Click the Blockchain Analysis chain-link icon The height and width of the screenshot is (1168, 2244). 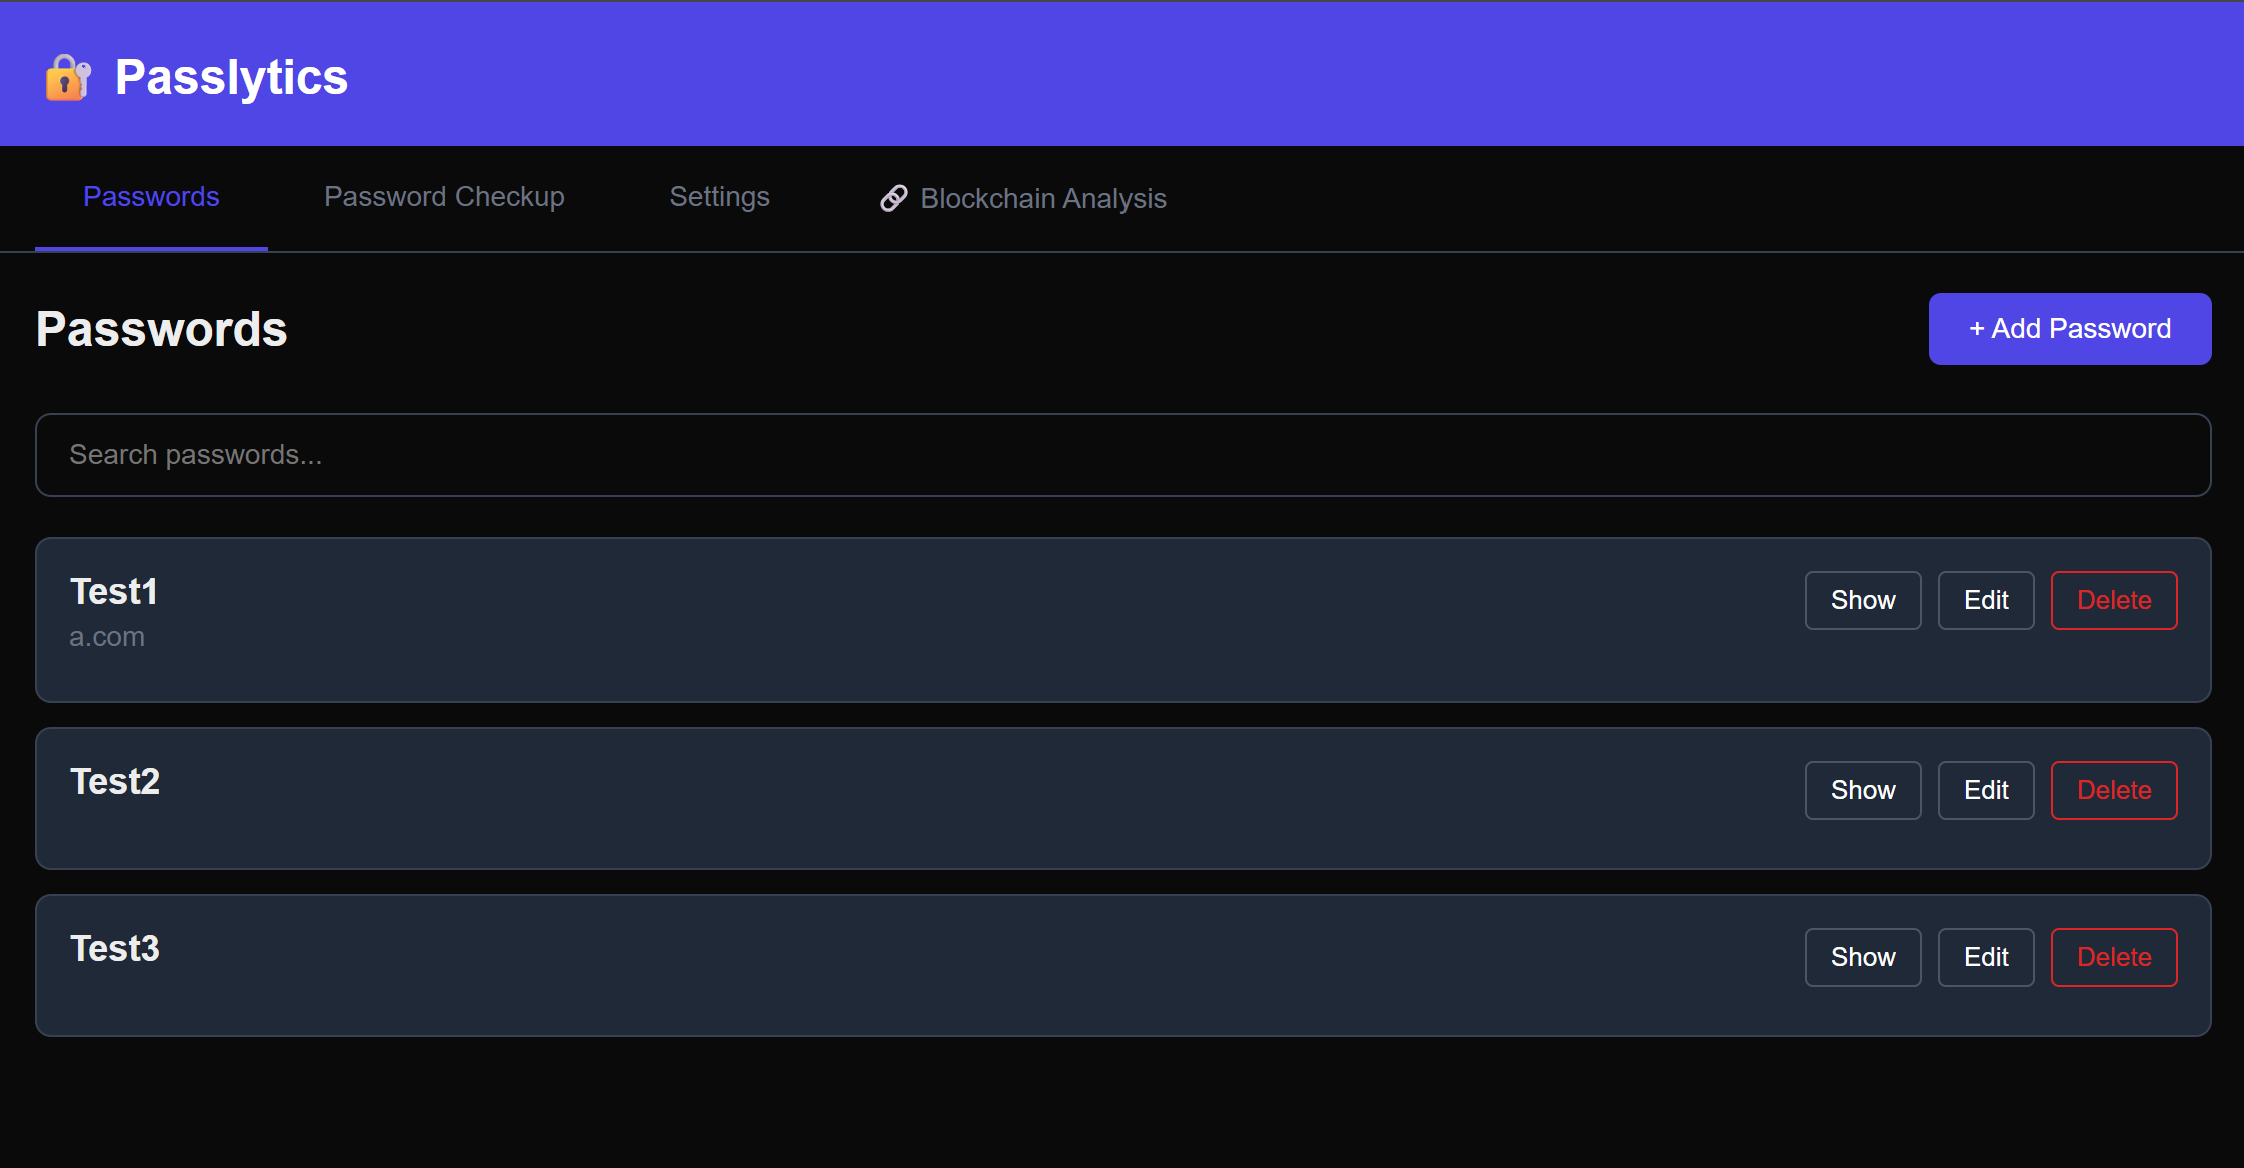click(893, 198)
